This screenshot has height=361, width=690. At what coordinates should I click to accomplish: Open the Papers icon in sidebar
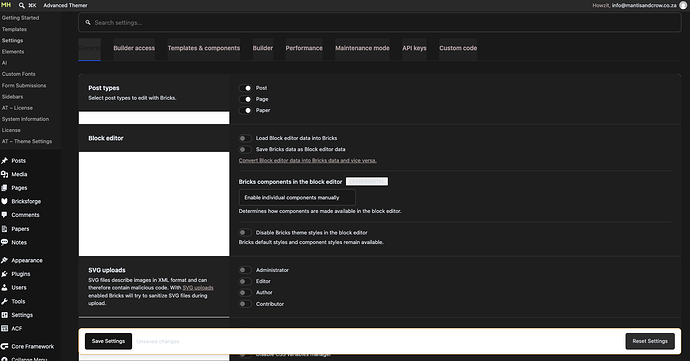[x=4, y=229]
